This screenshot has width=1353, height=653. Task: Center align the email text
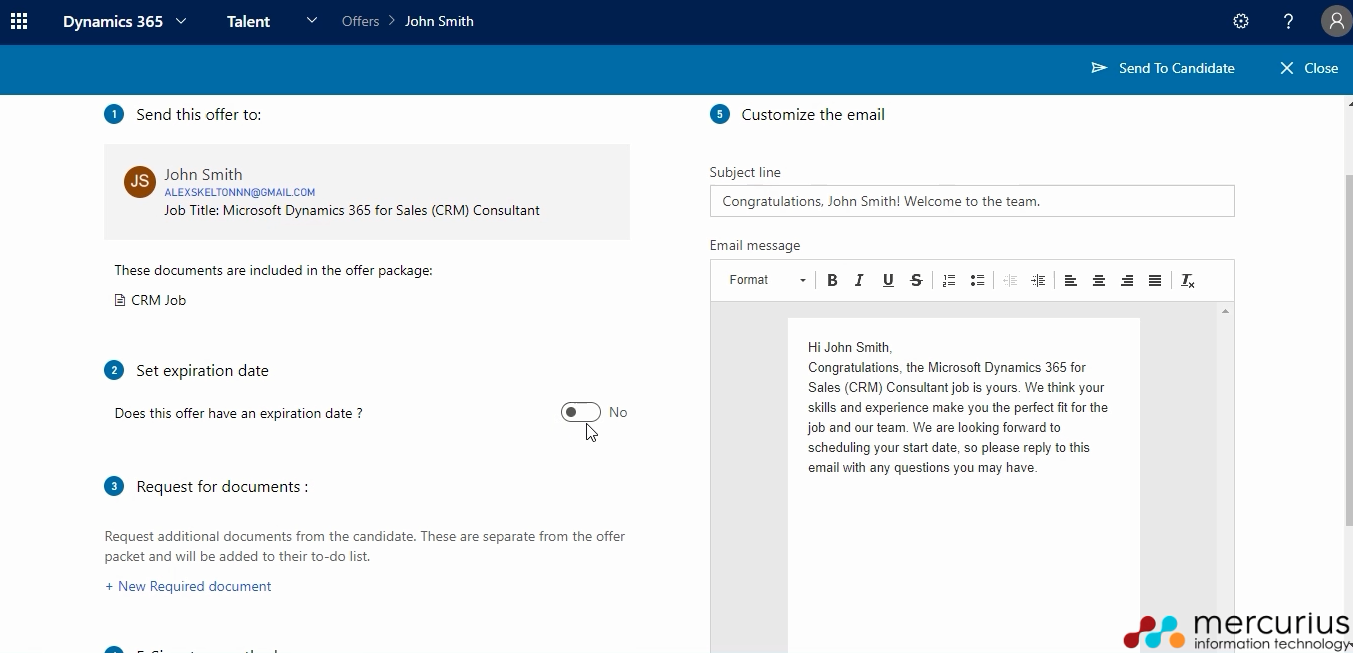click(1098, 281)
